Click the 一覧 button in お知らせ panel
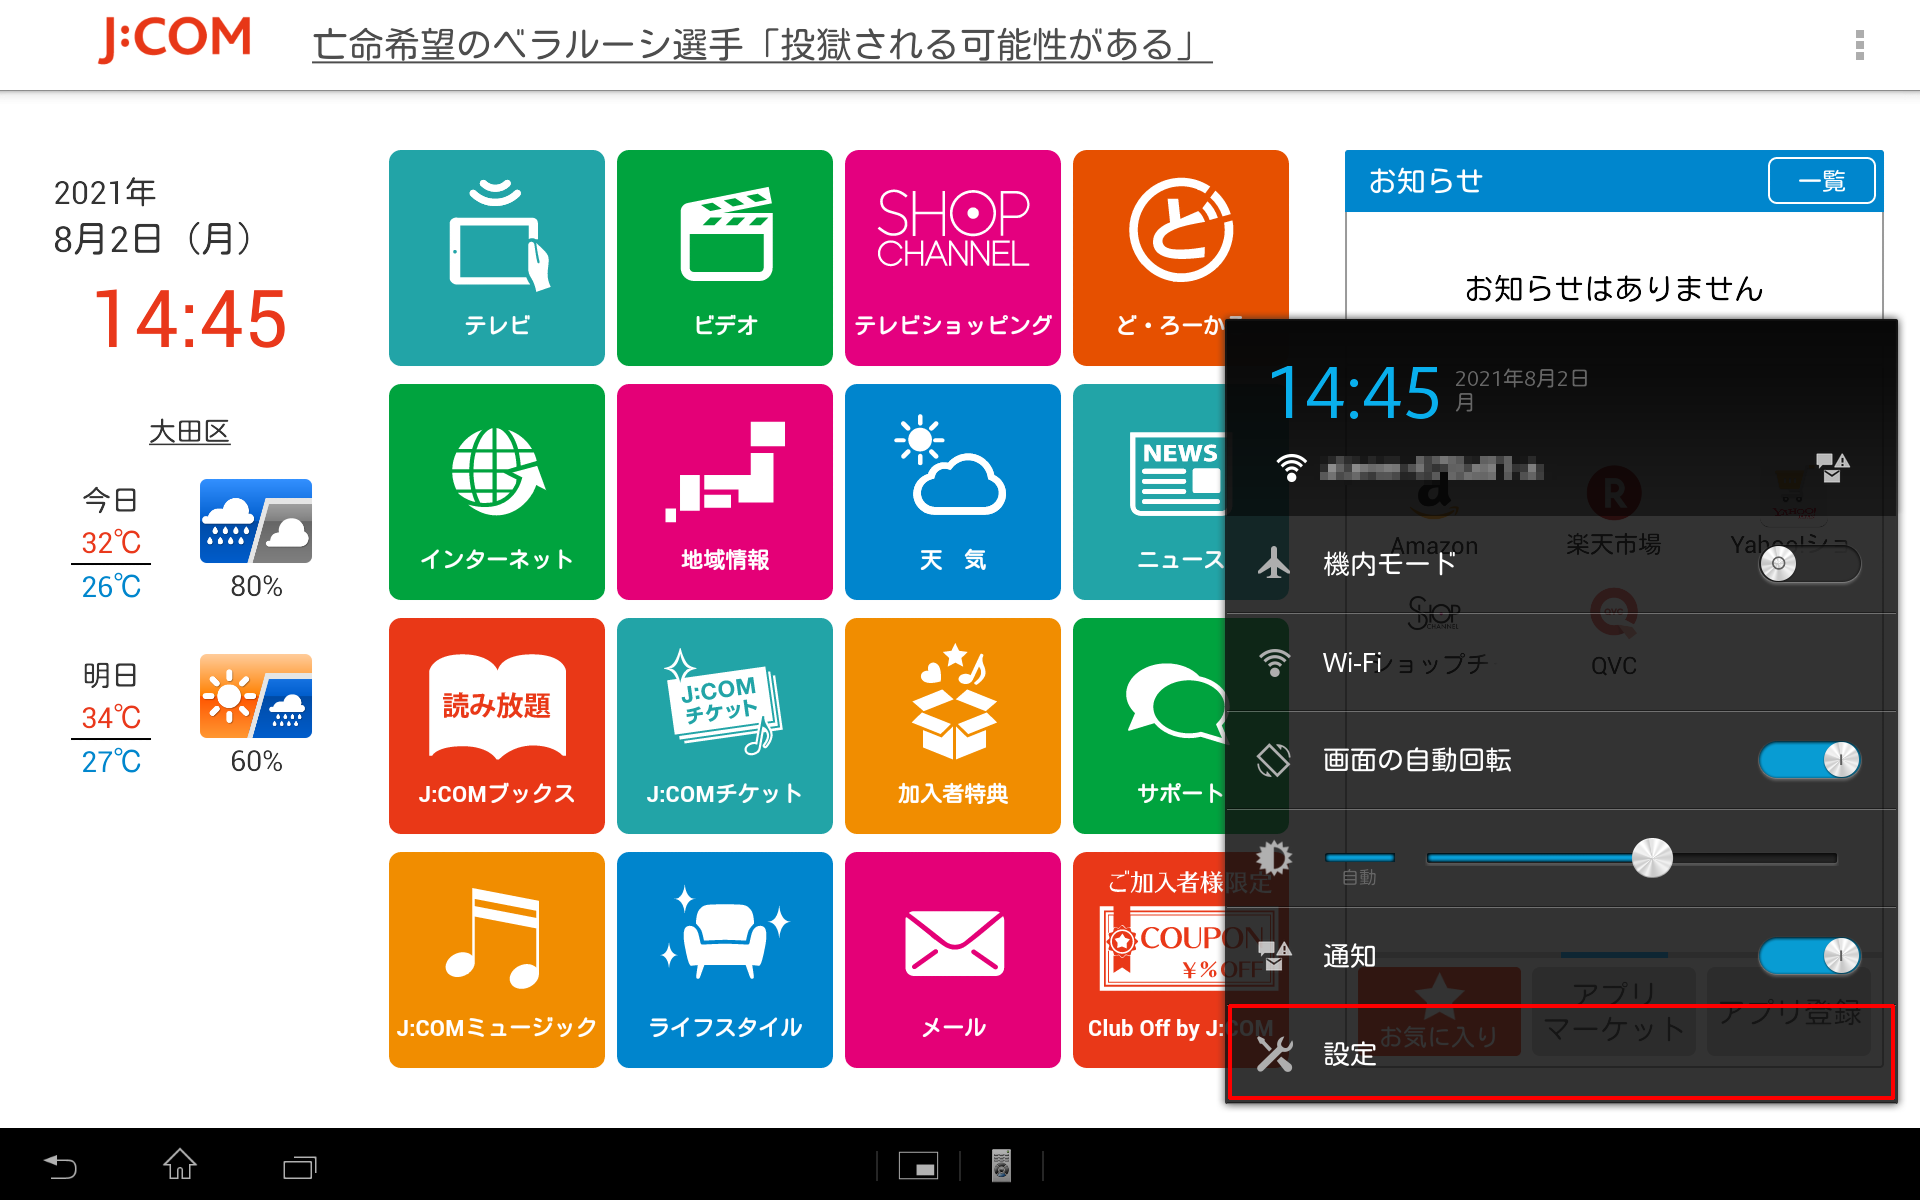Viewport: 1920px width, 1200px height. click(1821, 181)
